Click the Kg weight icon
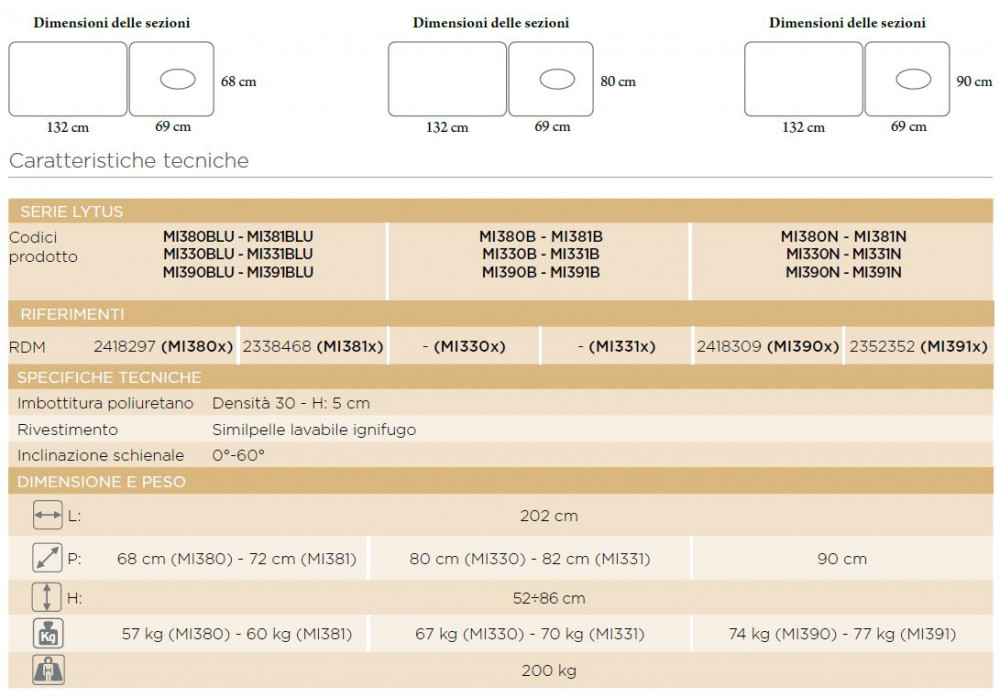Screen dimensions: 1000x697 pos(48,634)
